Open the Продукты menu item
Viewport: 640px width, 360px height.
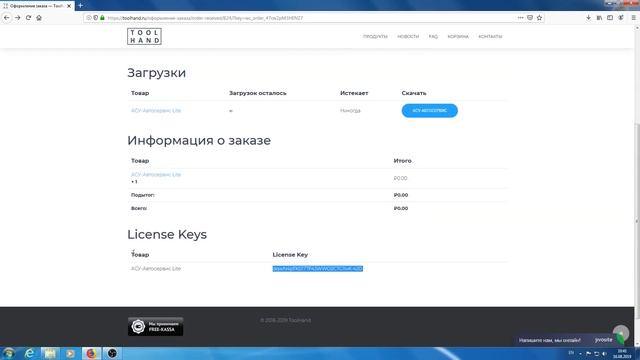click(375, 37)
